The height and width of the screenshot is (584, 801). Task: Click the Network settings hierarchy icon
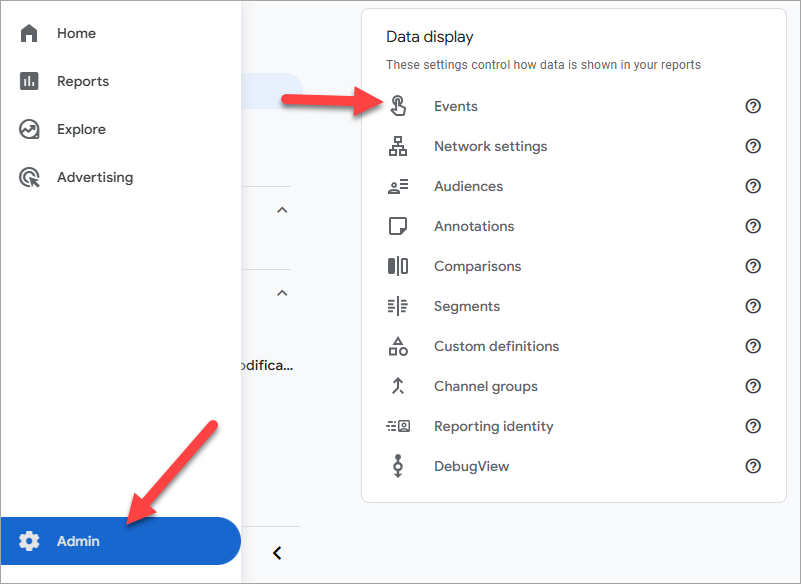click(x=398, y=146)
